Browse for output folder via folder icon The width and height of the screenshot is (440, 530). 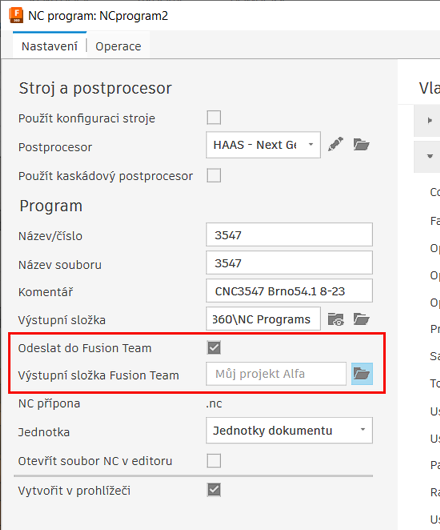[361, 319]
